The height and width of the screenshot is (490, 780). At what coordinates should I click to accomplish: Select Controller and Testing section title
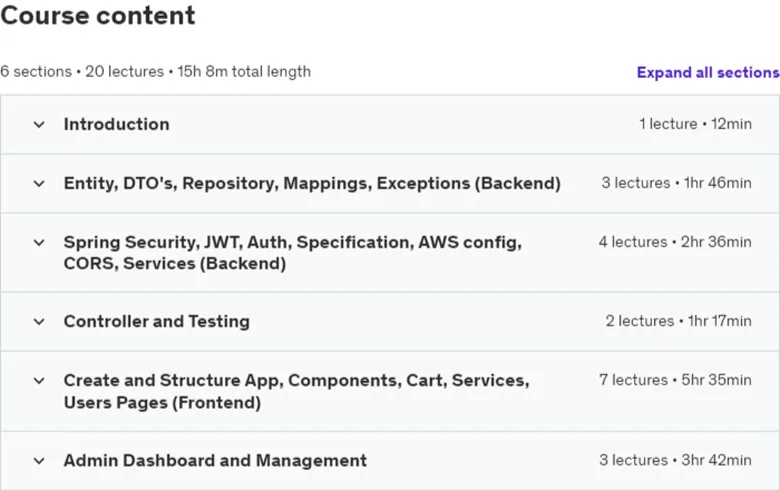[x=157, y=321]
